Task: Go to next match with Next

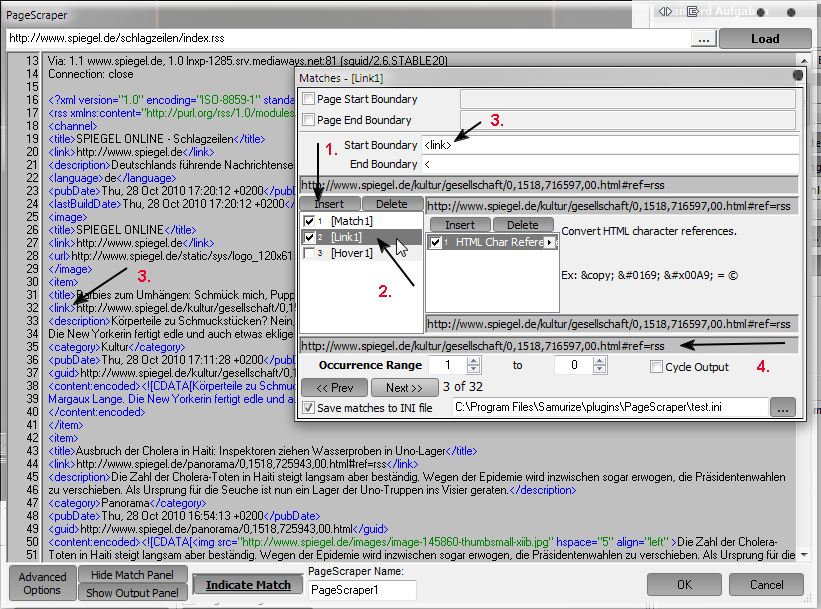Action: 404,387
